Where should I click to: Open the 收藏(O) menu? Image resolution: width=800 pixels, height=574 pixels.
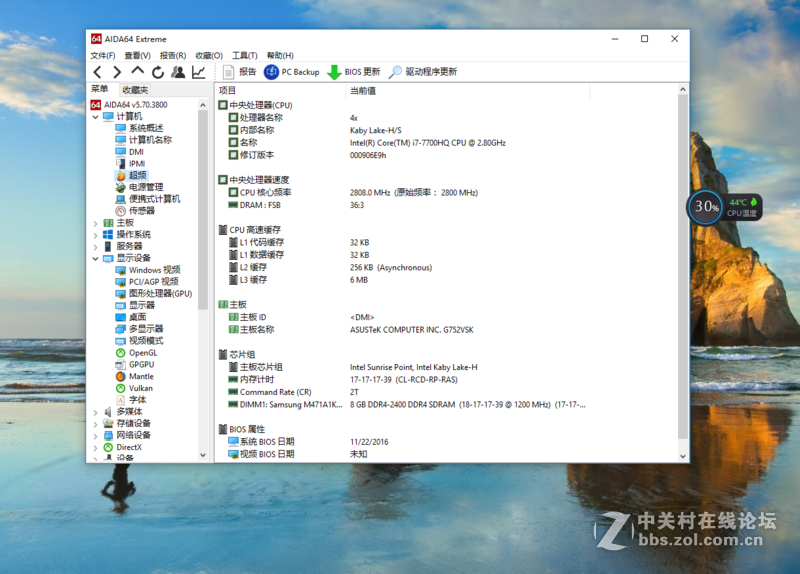click(x=209, y=56)
